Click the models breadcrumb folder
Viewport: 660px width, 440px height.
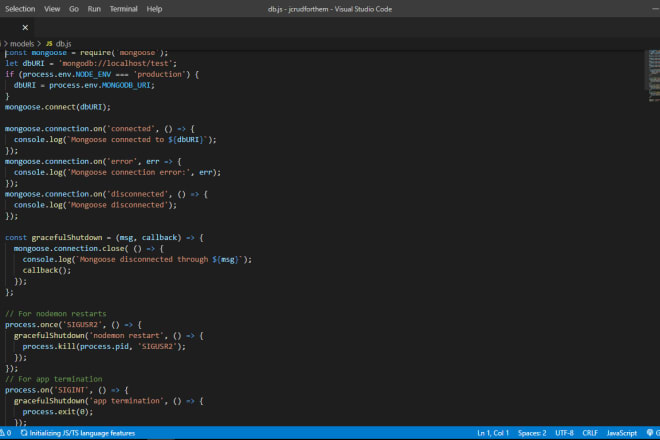click(22, 43)
